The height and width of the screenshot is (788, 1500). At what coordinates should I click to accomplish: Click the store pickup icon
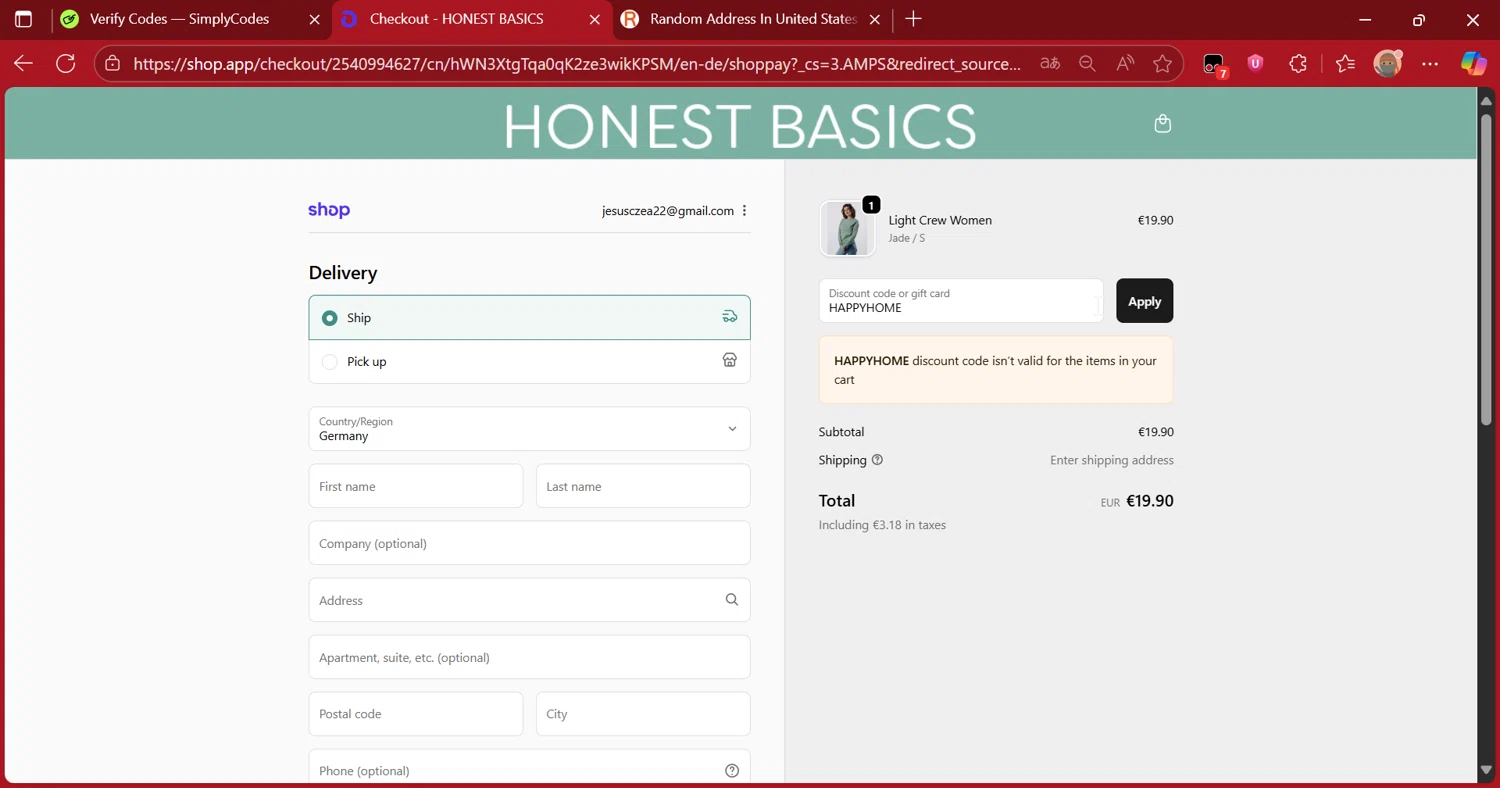tap(730, 360)
